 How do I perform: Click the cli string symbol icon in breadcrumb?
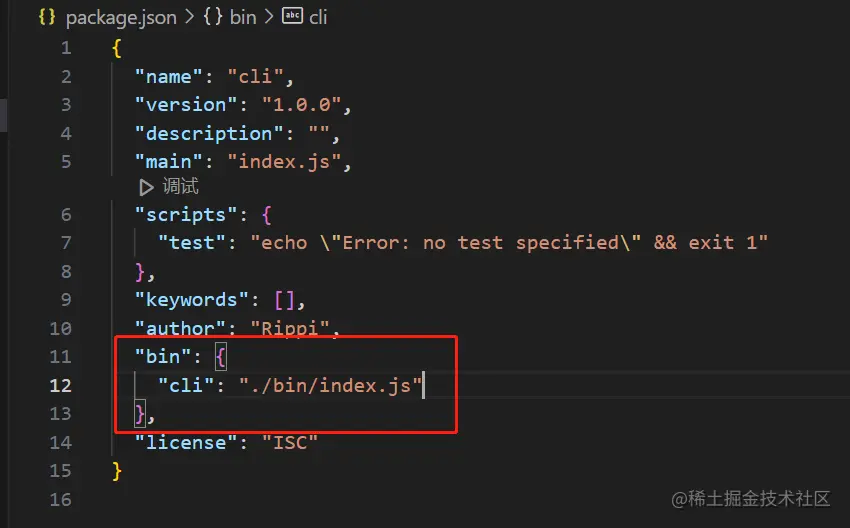(293, 17)
